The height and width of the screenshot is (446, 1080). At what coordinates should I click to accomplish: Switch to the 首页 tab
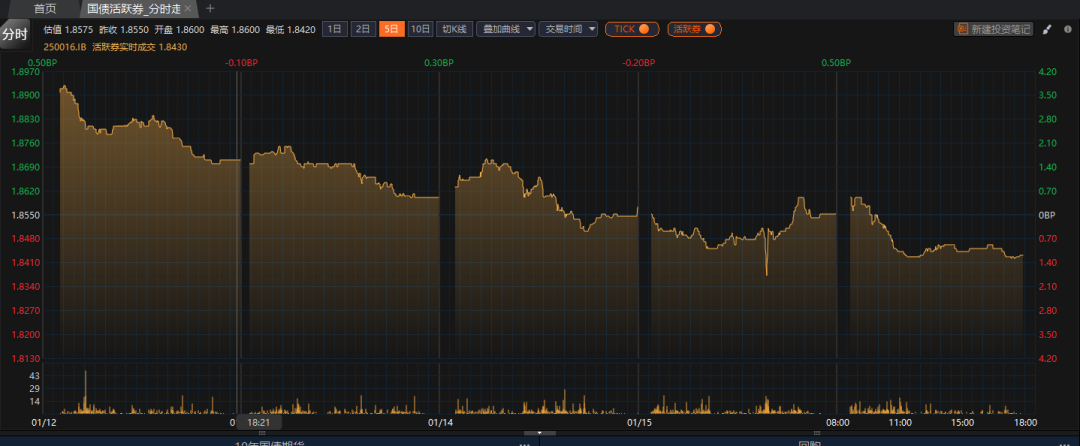pos(45,8)
